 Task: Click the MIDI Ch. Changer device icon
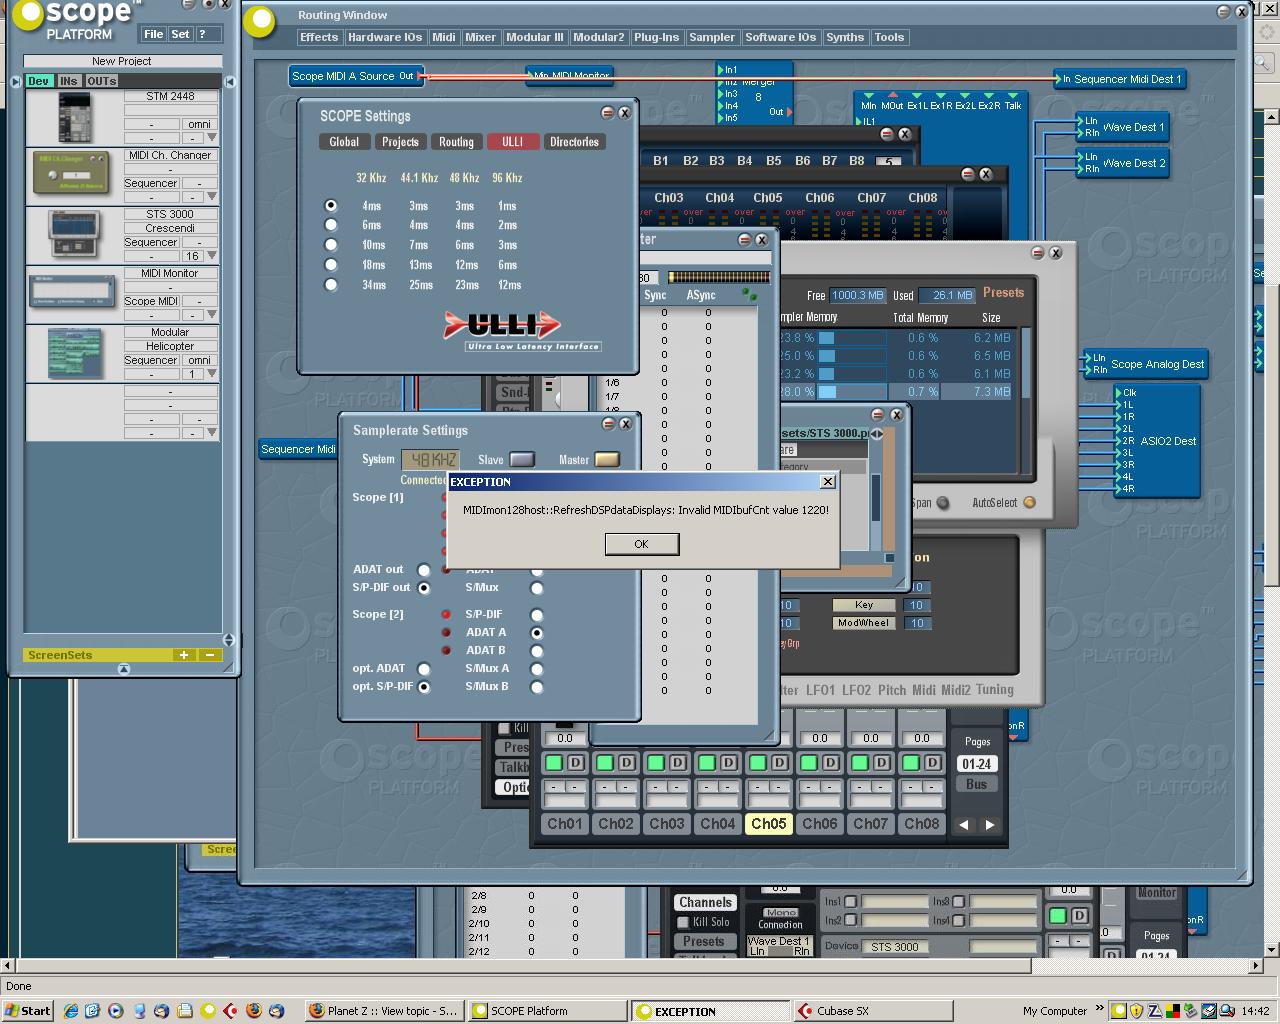coord(72,173)
